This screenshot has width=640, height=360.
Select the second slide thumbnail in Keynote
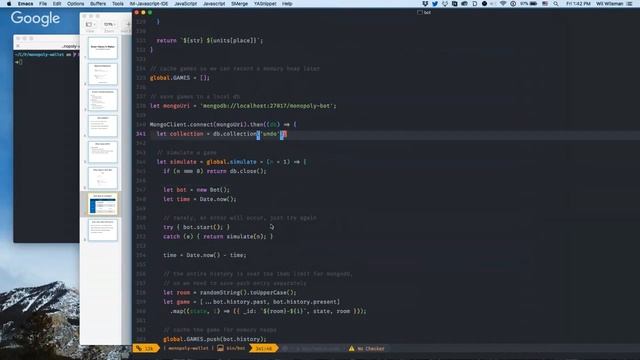point(102,74)
